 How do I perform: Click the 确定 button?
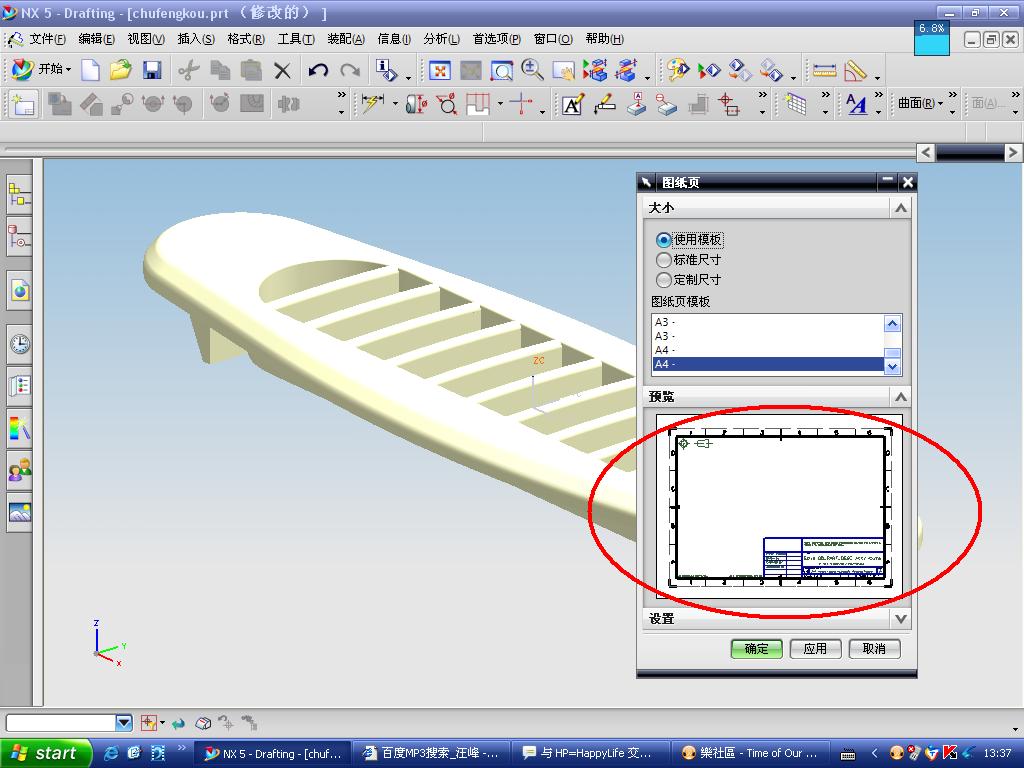click(x=756, y=648)
